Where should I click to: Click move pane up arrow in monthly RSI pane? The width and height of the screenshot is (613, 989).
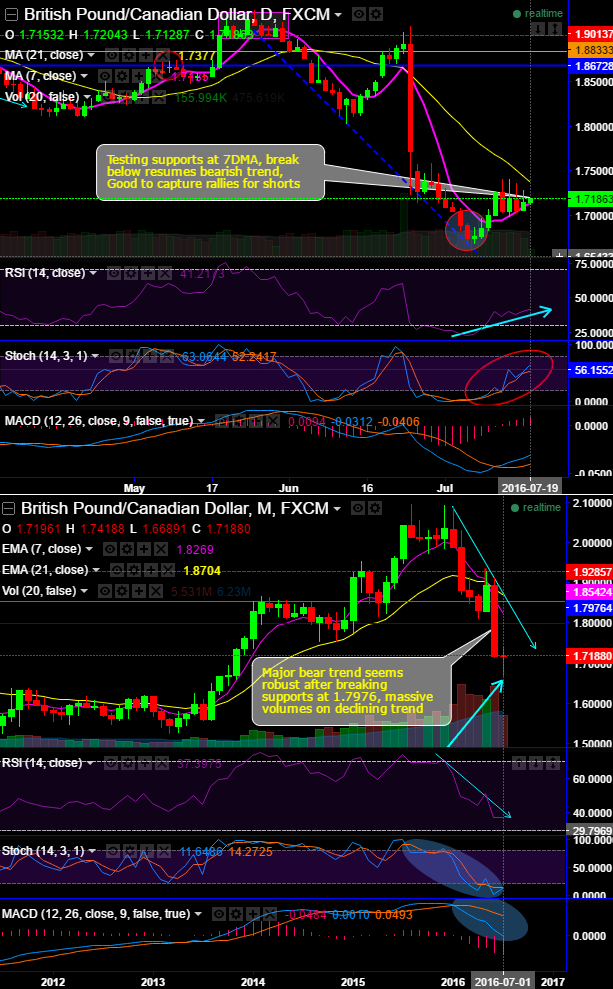pos(519,763)
